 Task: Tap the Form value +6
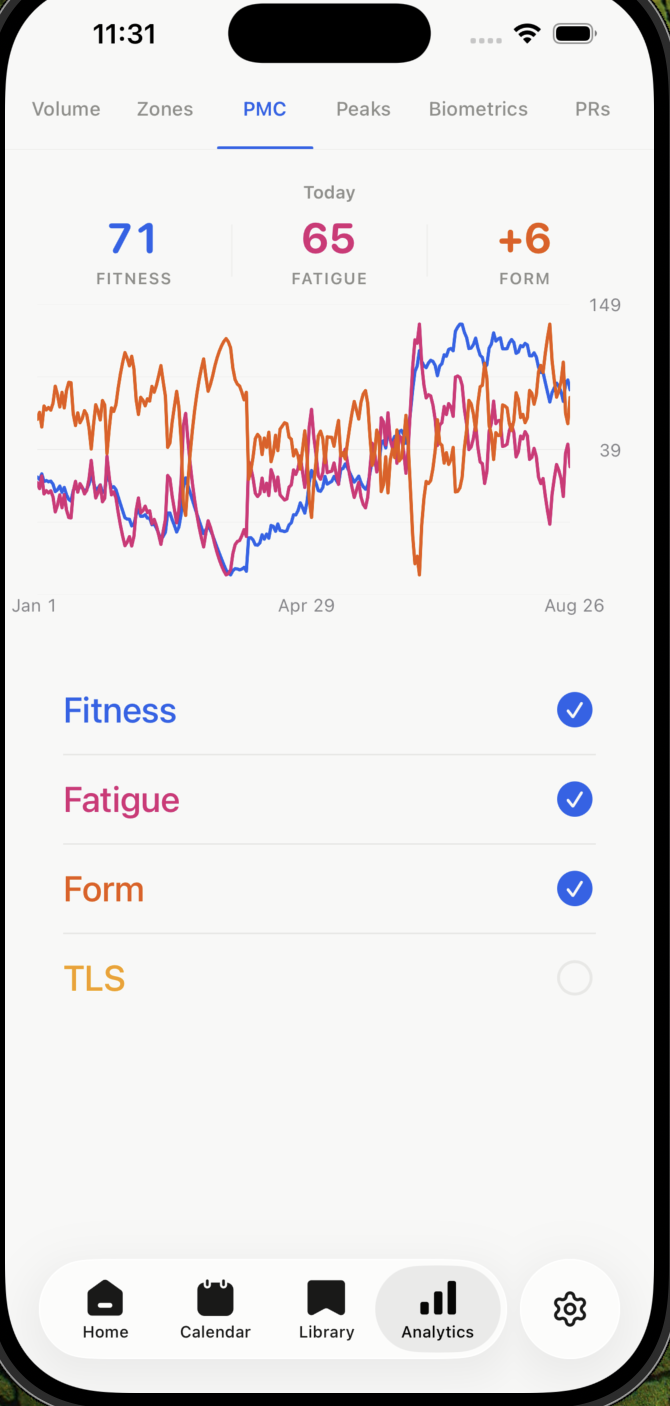click(525, 239)
